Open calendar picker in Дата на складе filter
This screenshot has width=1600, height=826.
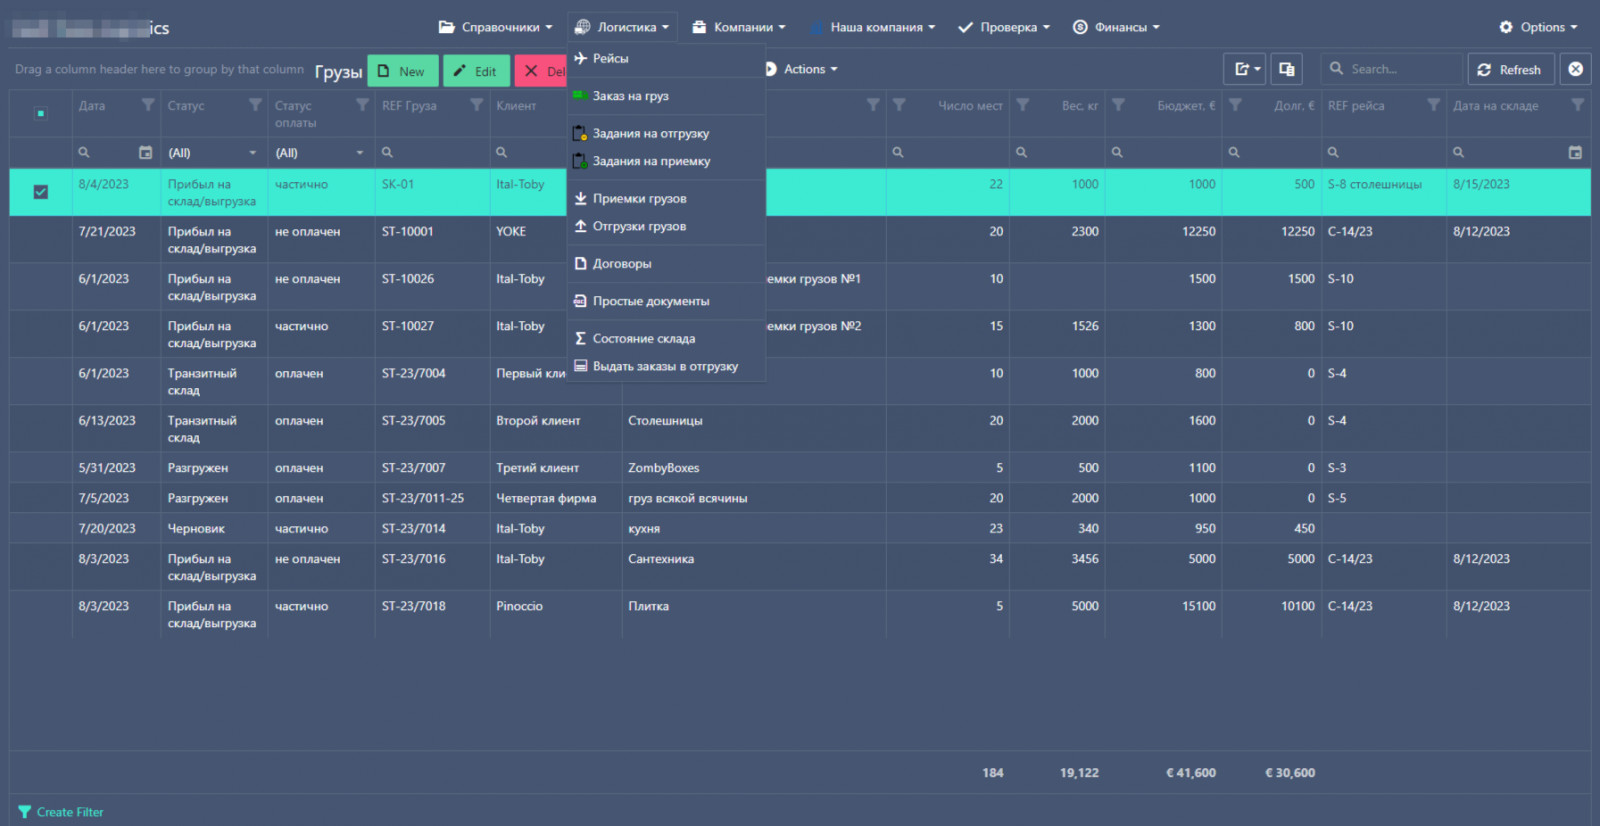click(x=1575, y=153)
